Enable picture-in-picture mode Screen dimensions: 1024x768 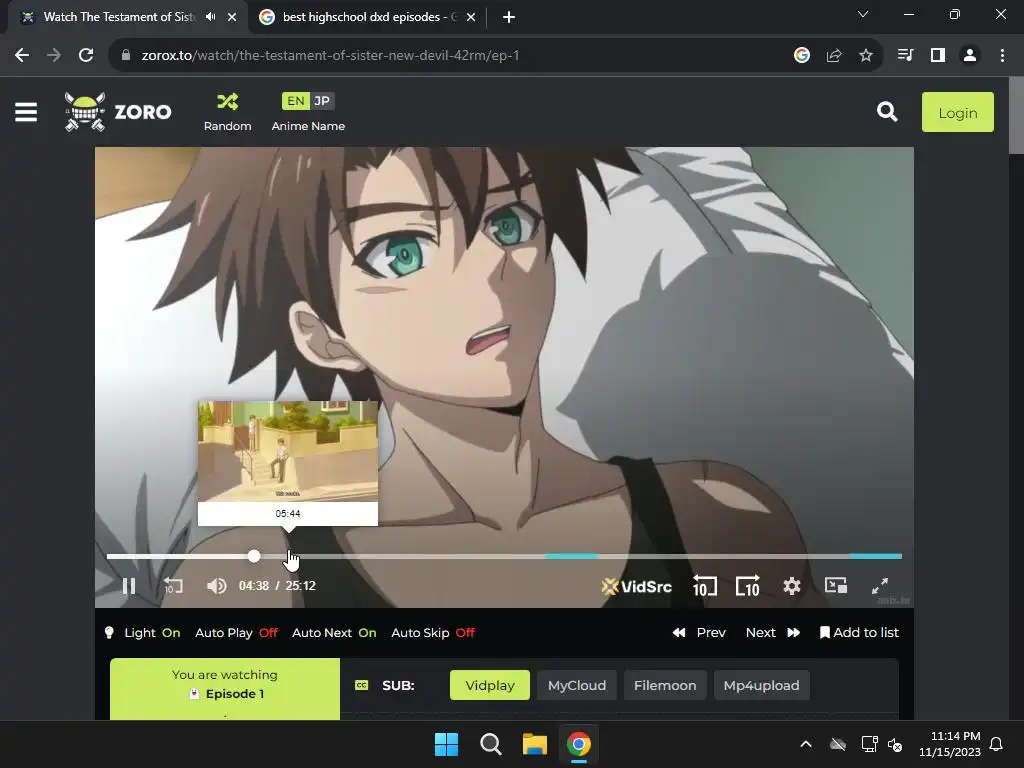point(835,585)
